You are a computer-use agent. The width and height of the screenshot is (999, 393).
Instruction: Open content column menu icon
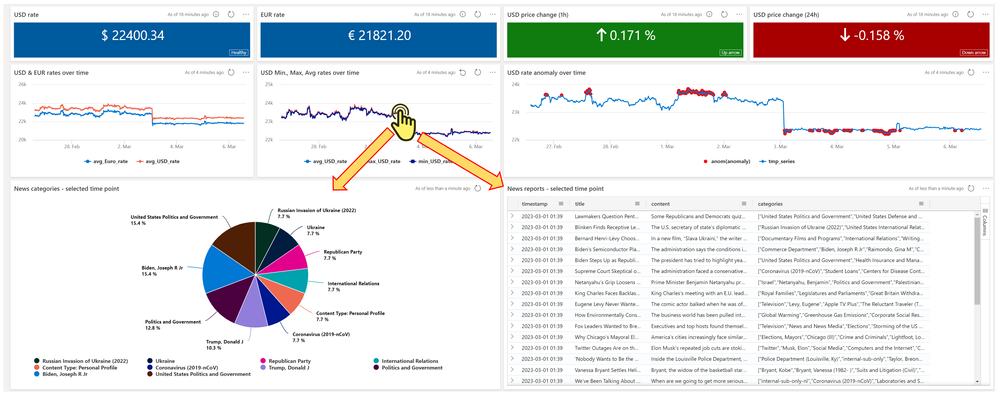pyautogui.click(x=745, y=204)
